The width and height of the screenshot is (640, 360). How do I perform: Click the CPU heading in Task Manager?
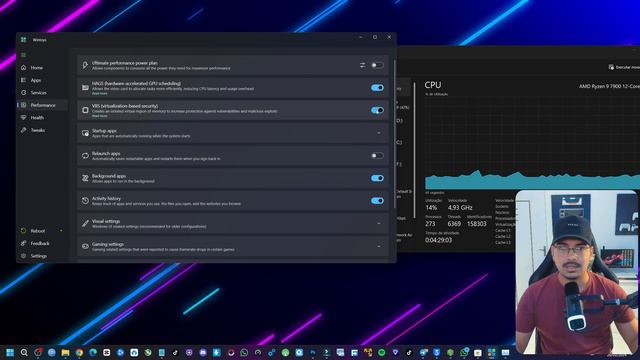coord(433,85)
